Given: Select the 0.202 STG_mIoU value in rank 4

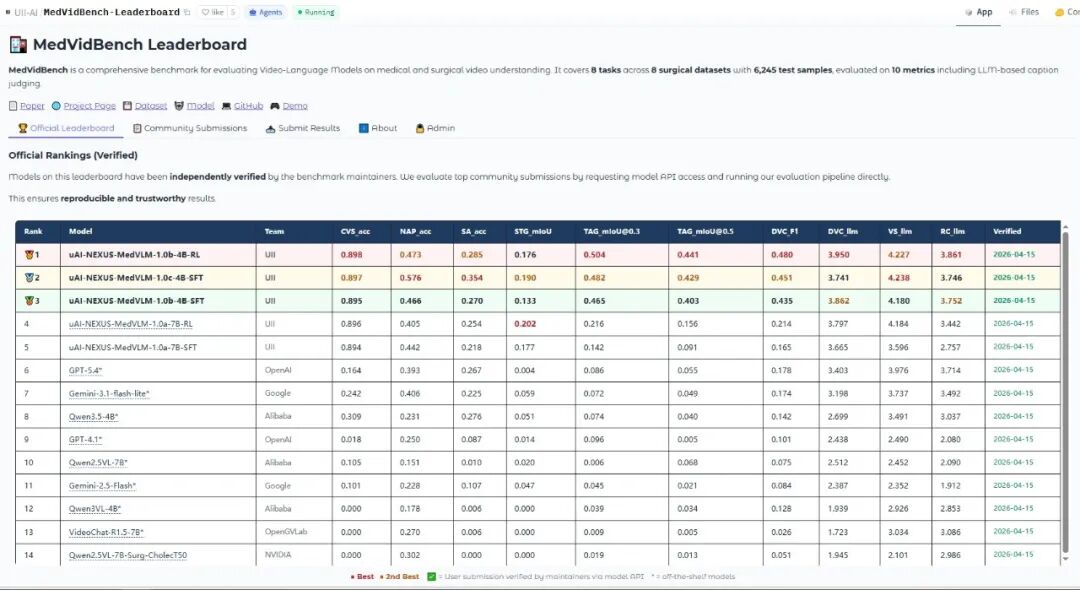Looking at the screenshot, I should click(525, 324).
